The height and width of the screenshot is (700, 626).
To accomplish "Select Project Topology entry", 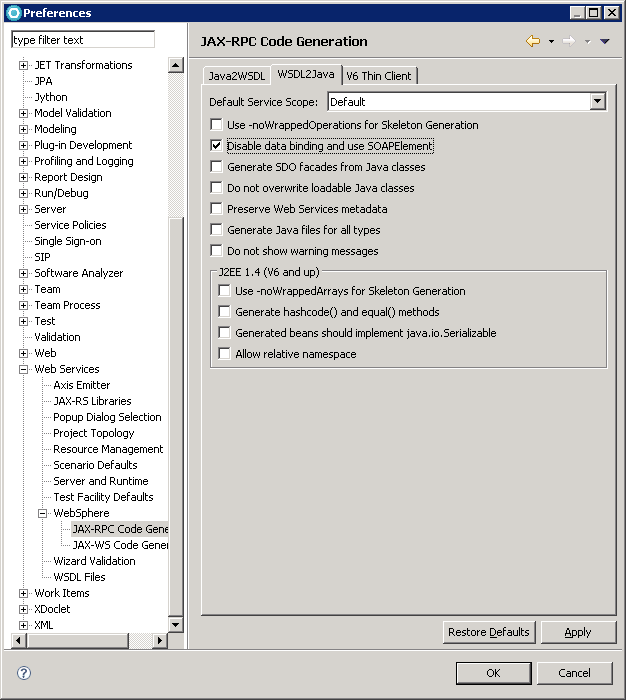I will coord(94,433).
